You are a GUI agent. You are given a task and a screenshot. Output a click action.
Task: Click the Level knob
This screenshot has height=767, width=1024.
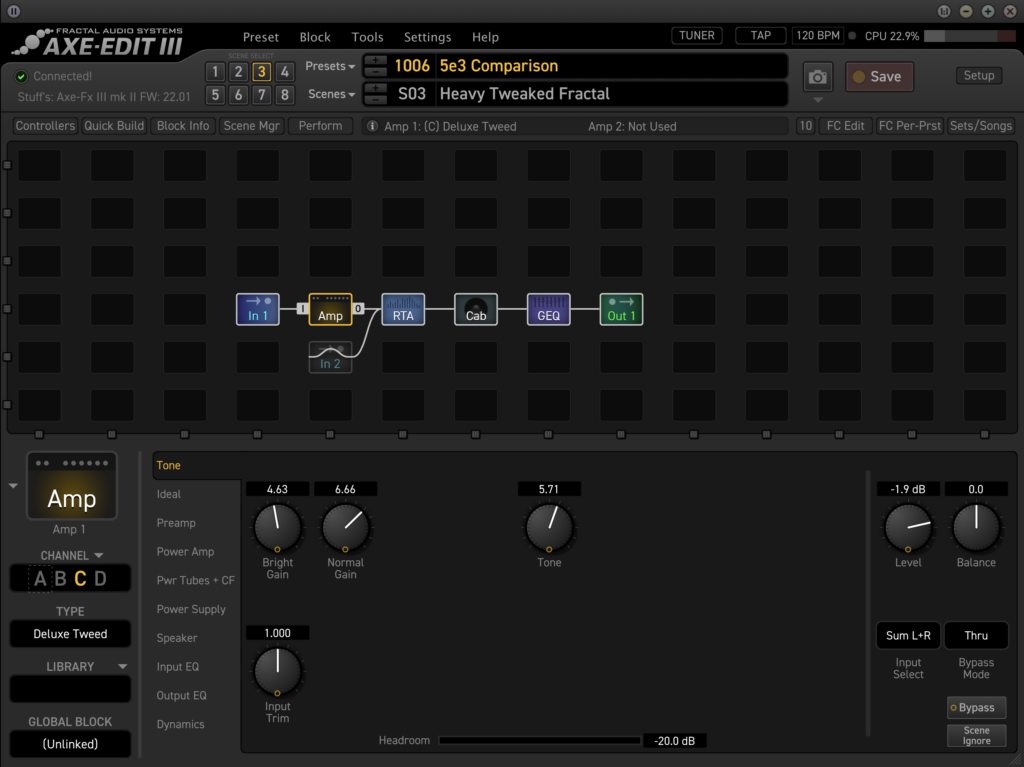click(x=908, y=527)
